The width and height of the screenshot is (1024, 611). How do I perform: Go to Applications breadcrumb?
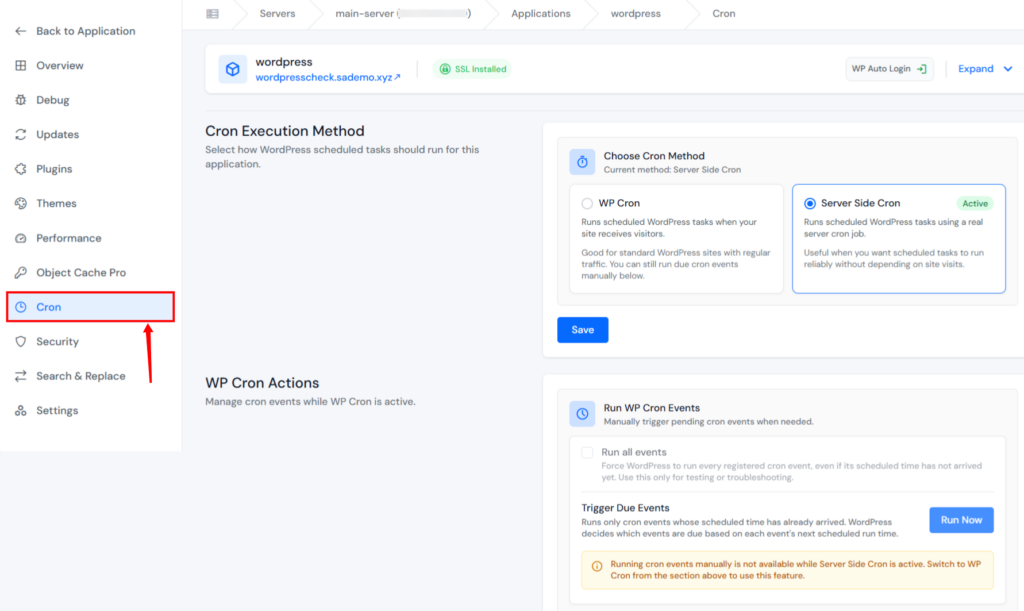(x=541, y=14)
